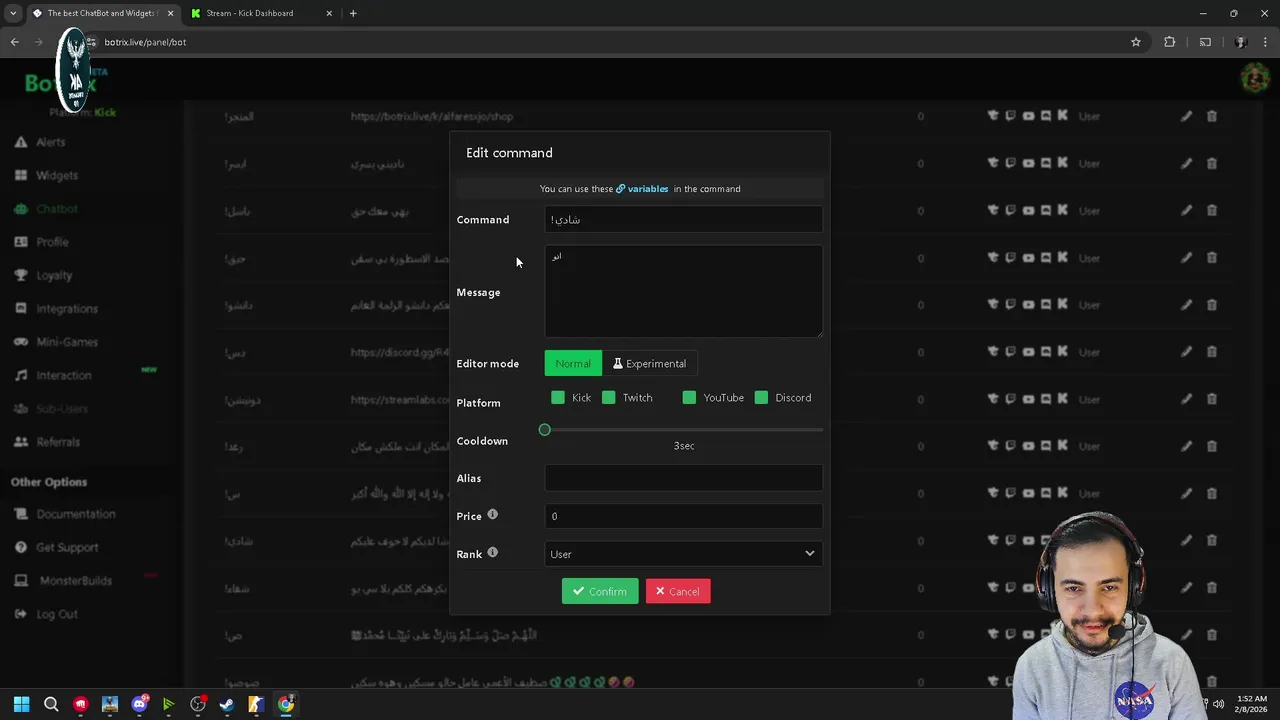Open Windows taskbar Search

pos(51,704)
